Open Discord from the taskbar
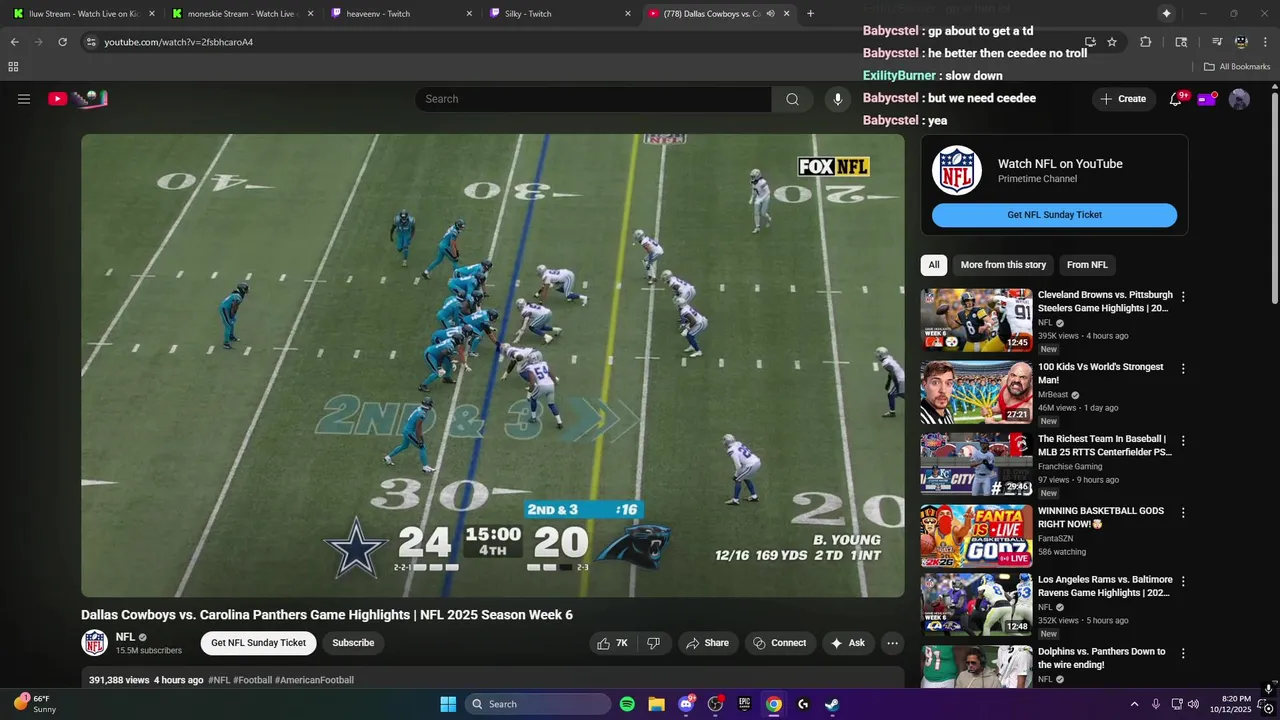The image size is (1280, 720). (686, 704)
